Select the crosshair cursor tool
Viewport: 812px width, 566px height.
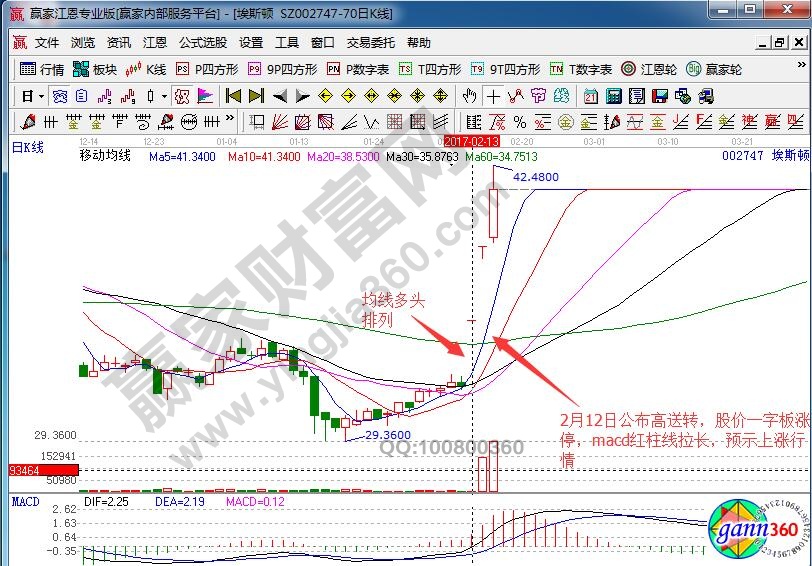click(x=493, y=96)
